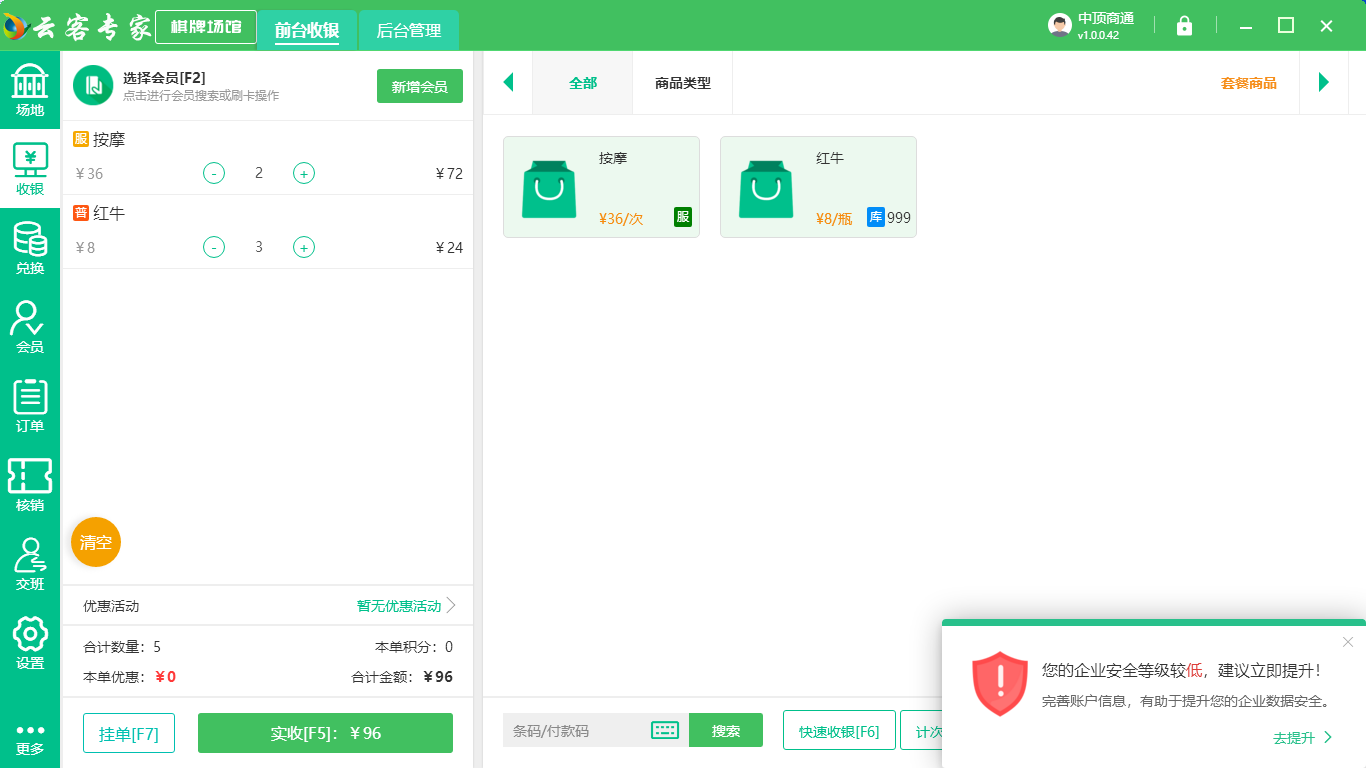Open the 设置 settings gear icon

pyautogui.click(x=30, y=643)
